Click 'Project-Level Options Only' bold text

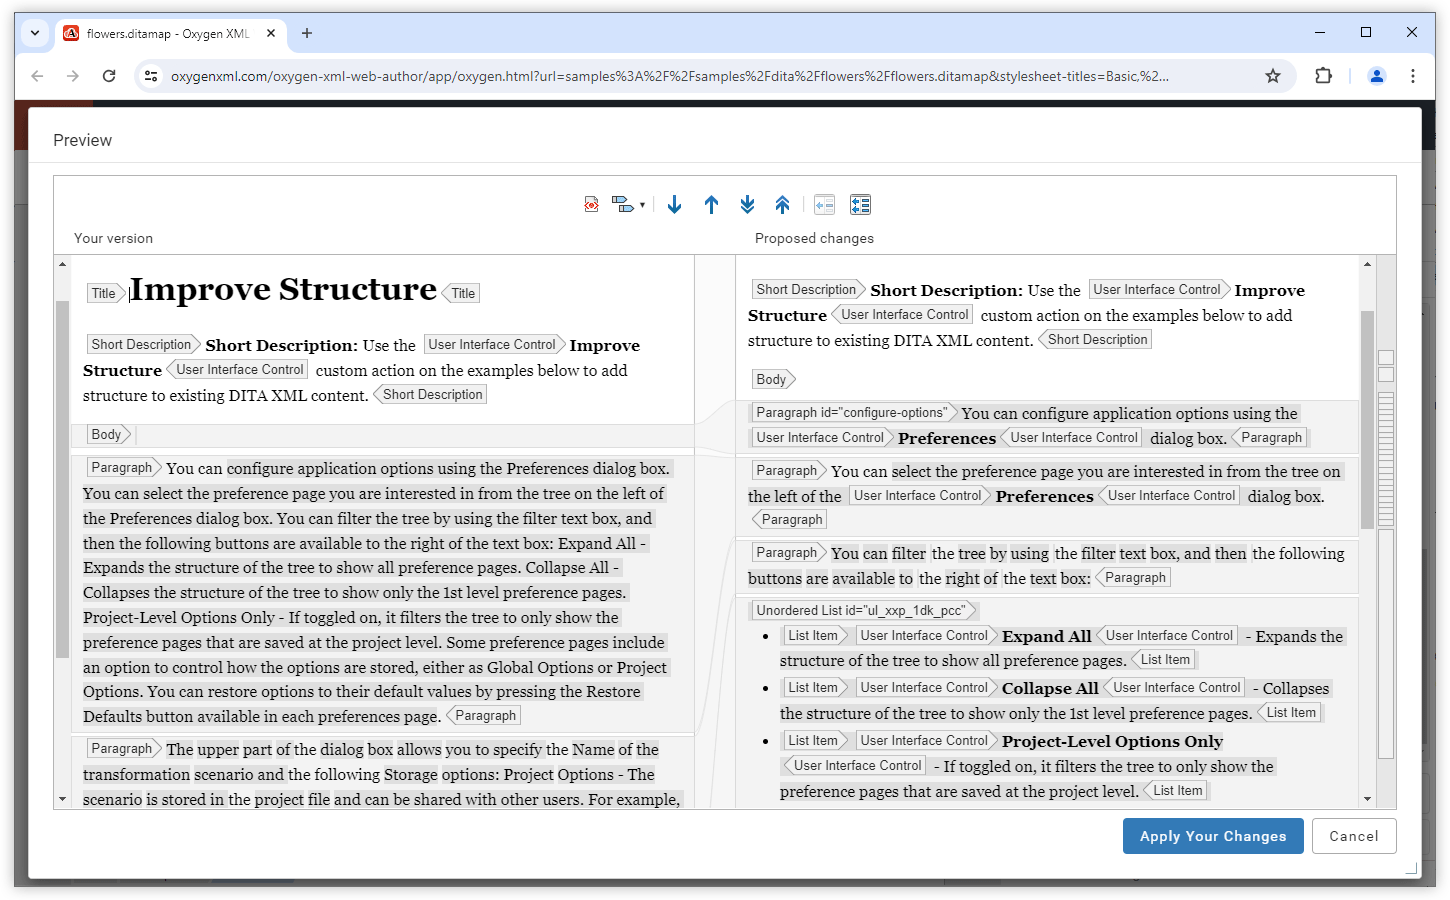[x=1112, y=741]
